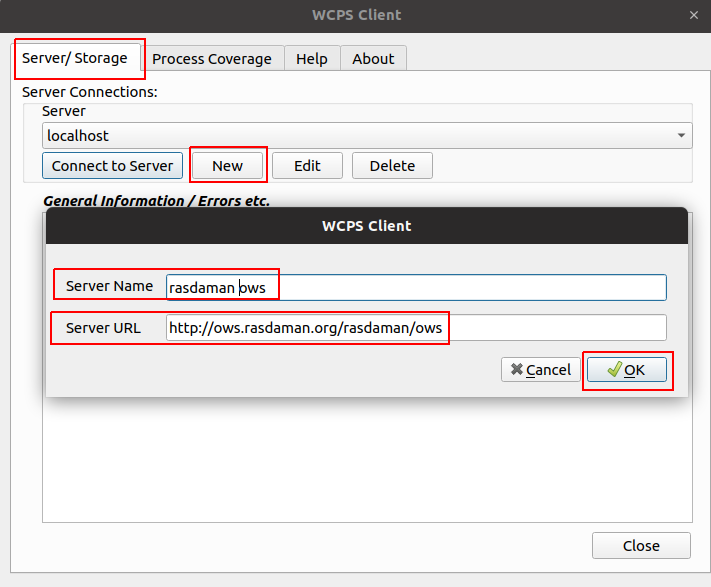This screenshot has width=711, height=587.
Task: Click the Server Connections: label
Action: [90, 92]
